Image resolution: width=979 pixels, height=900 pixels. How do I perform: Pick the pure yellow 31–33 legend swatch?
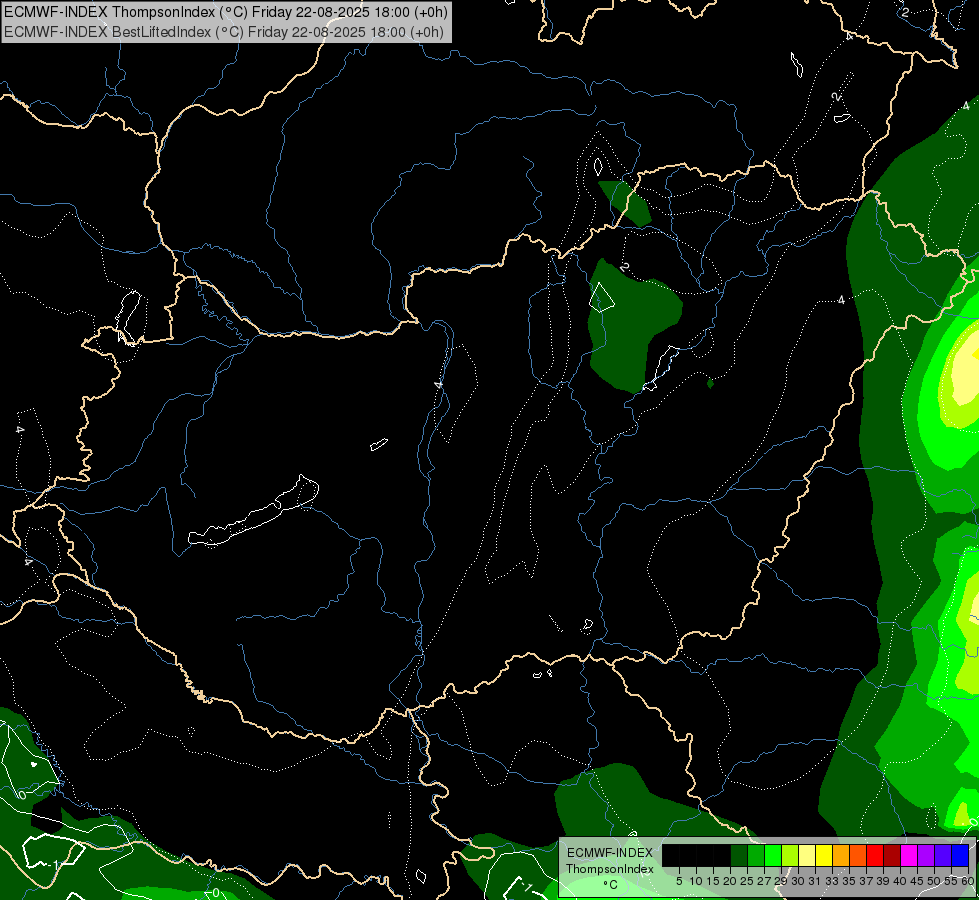click(x=824, y=855)
